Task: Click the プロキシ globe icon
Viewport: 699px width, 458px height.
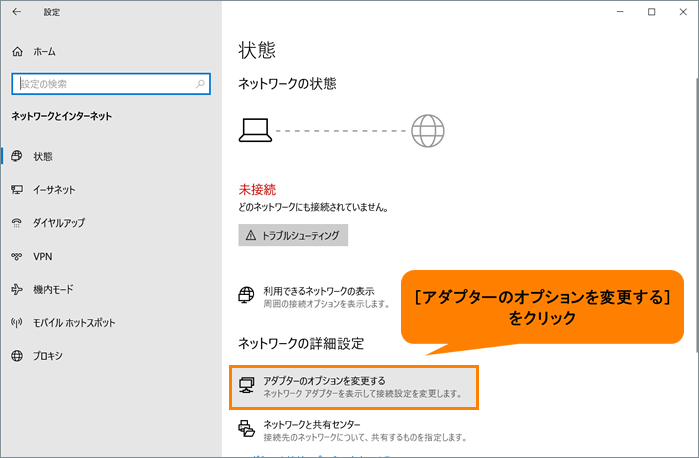Action: click(x=17, y=356)
